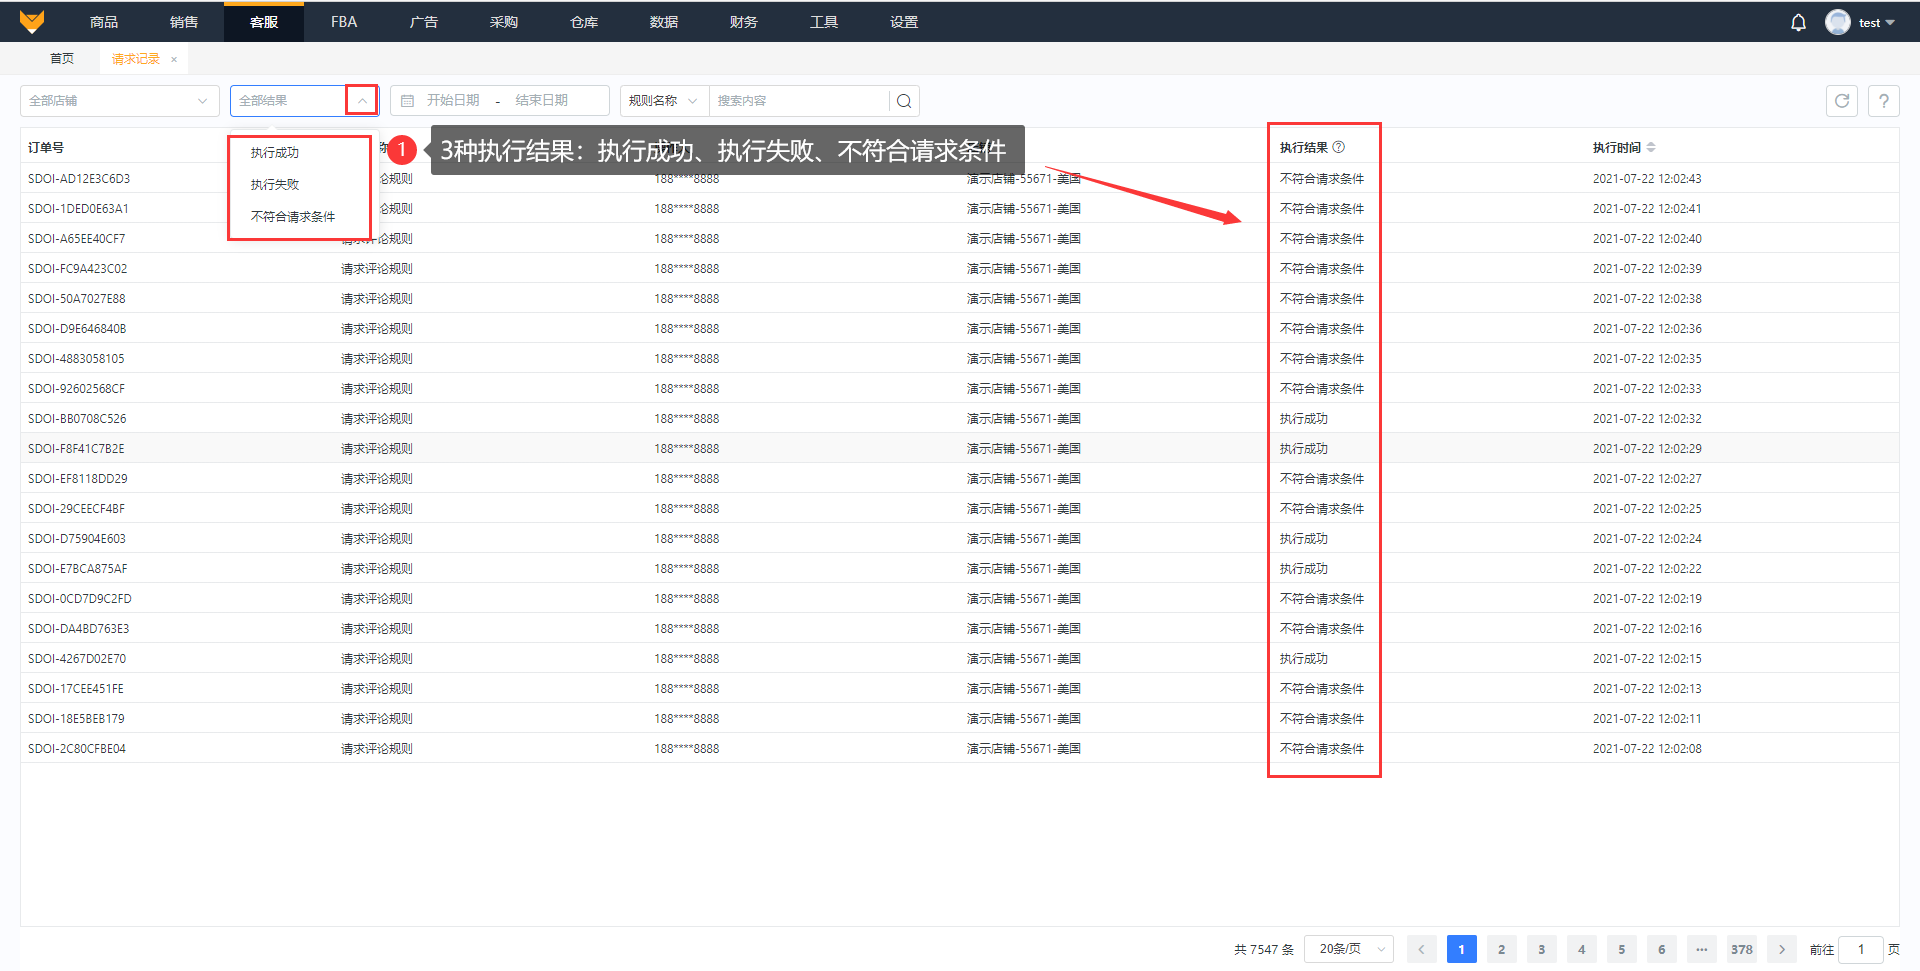Screen dimensions: 1920x971
Task: Go to page 4
Action: [x=1581, y=949]
